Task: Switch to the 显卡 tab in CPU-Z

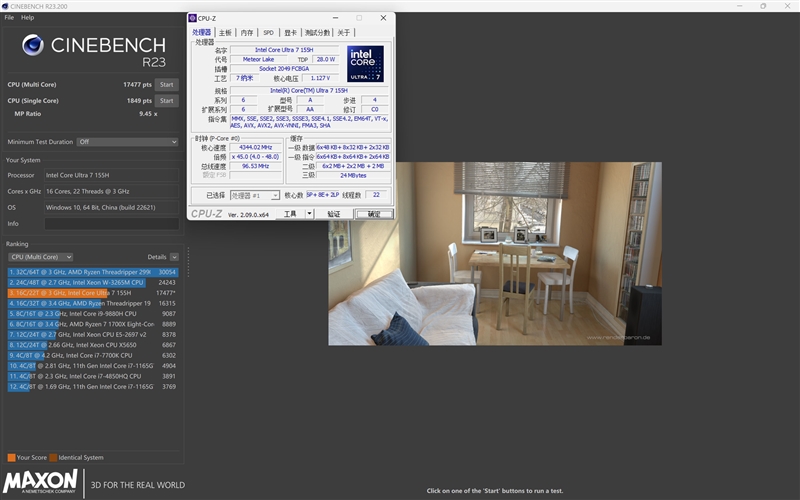Action: point(290,33)
